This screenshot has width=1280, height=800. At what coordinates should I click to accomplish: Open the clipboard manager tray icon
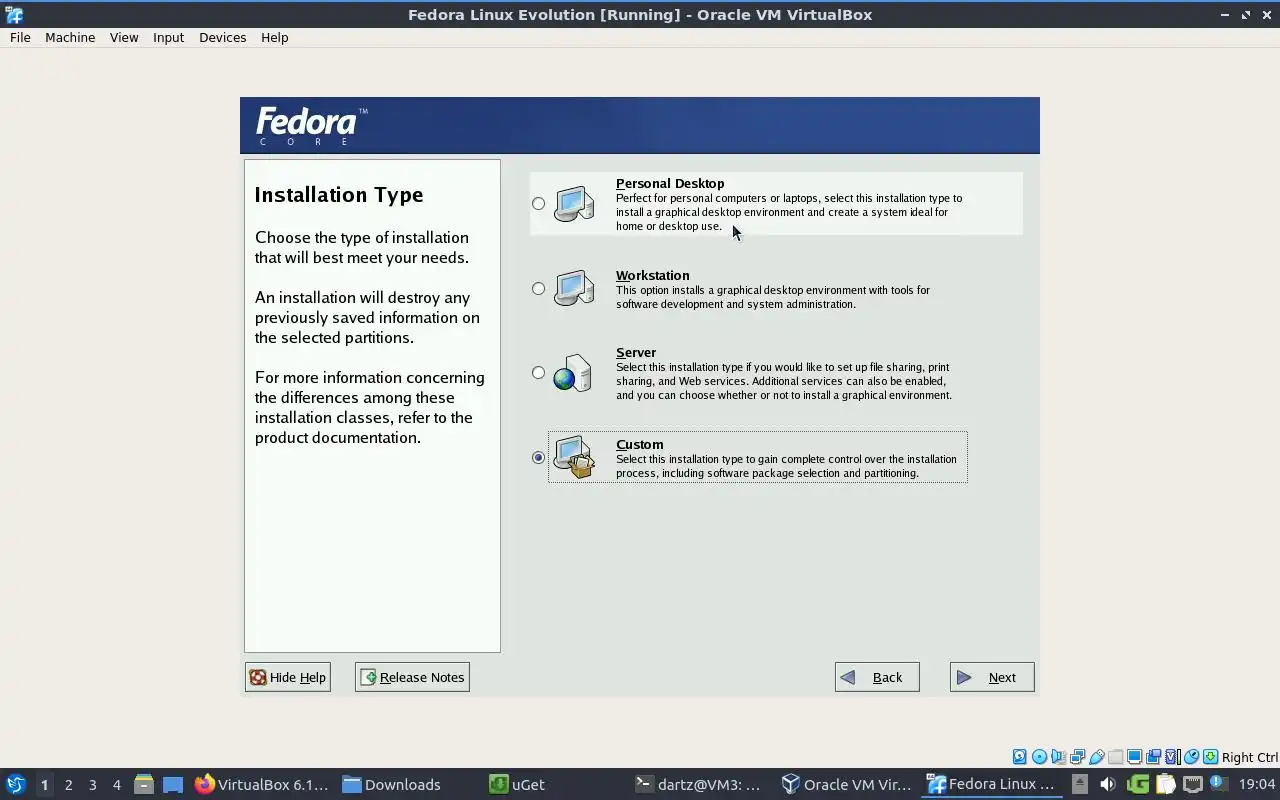pyautogui.click(x=1165, y=784)
